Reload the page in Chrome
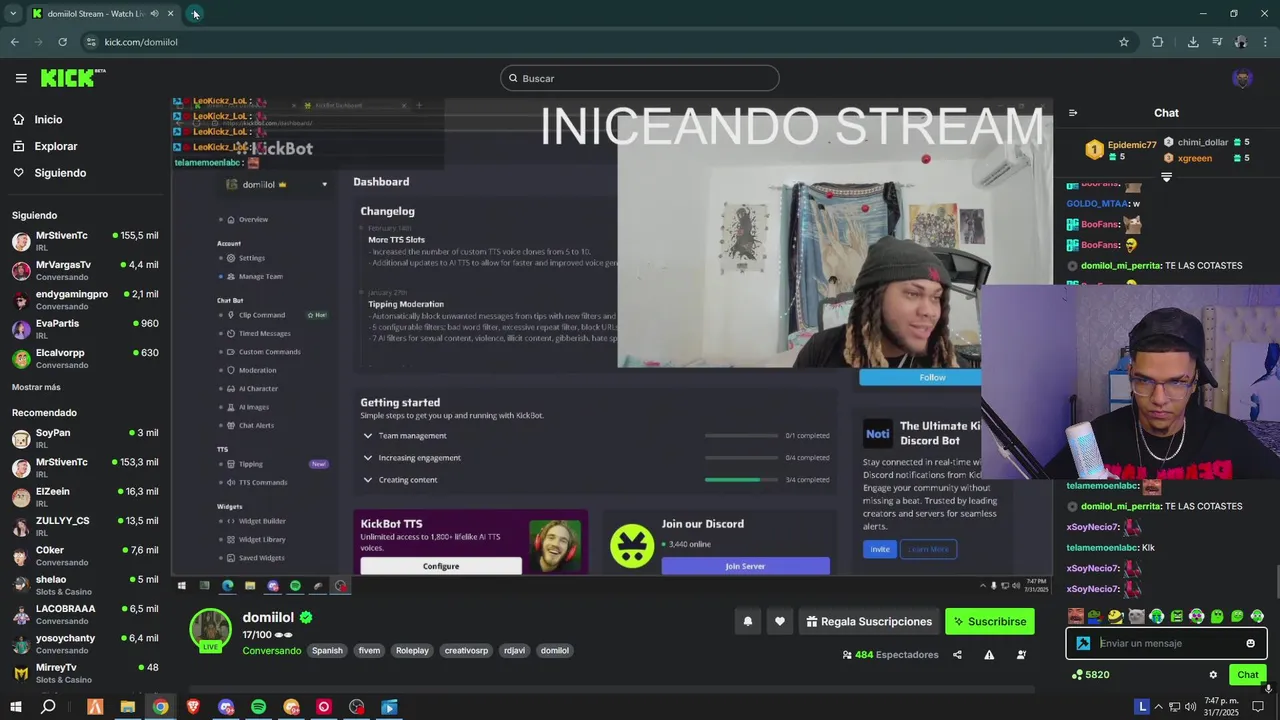The image size is (1280, 720). [62, 42]
